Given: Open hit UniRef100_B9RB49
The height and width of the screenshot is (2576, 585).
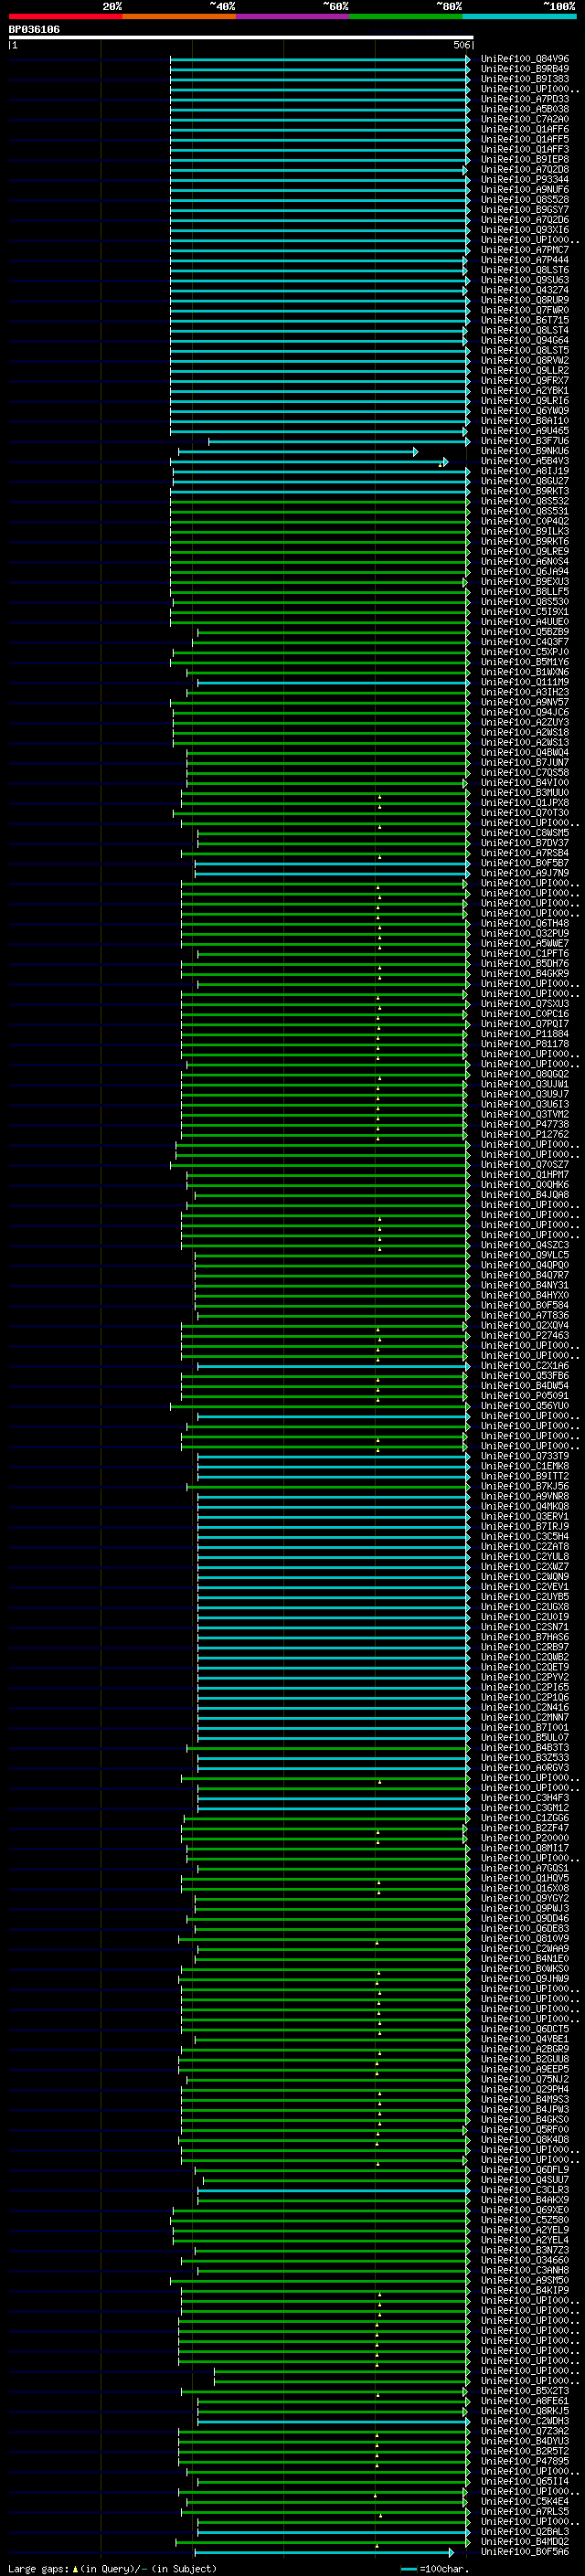Looking at the screenshot, I should (x=524, y=69).
